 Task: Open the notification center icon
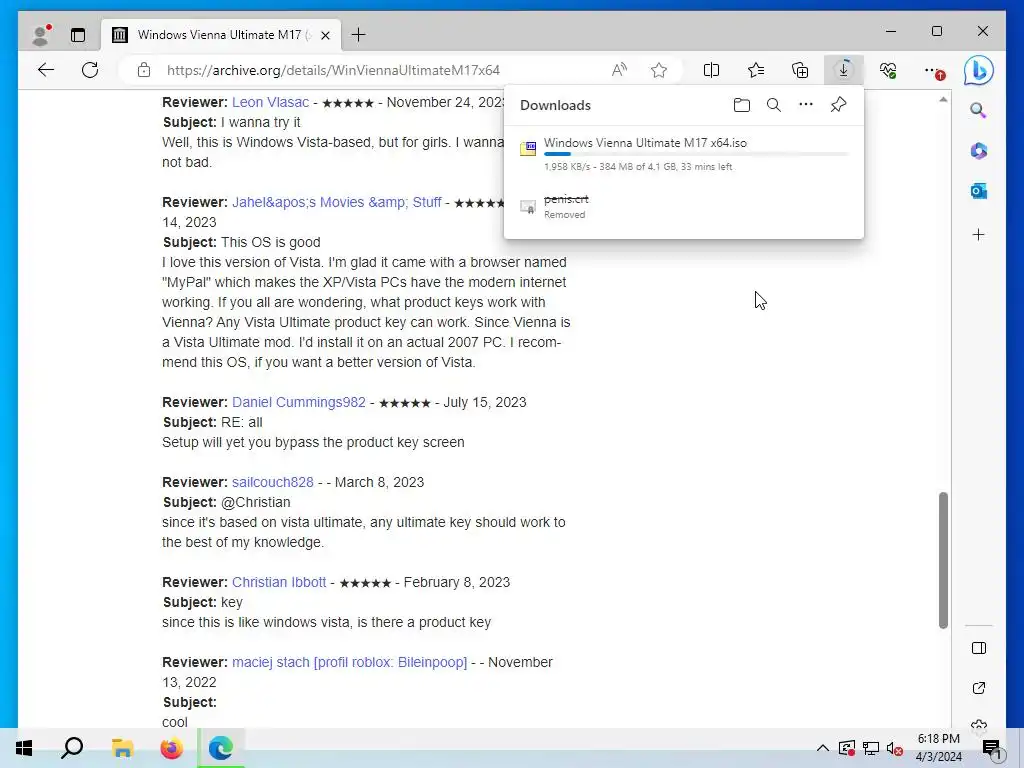[x=991, y=749]
